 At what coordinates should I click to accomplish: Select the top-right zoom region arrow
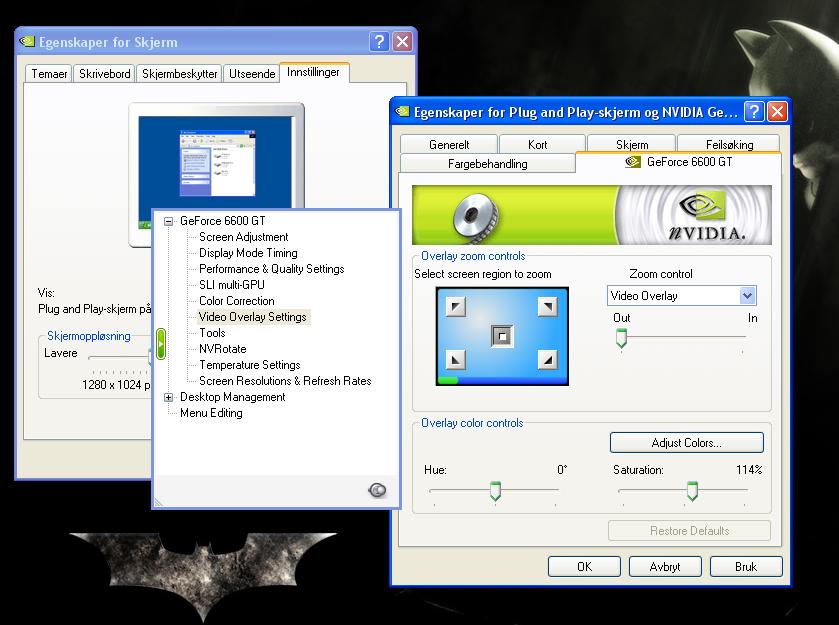click(547, 307)
